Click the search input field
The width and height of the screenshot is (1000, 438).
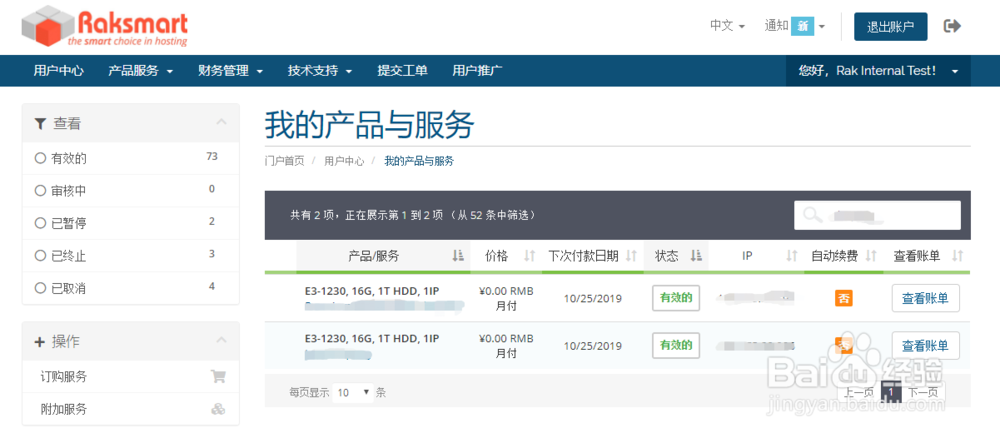point(878,215)
